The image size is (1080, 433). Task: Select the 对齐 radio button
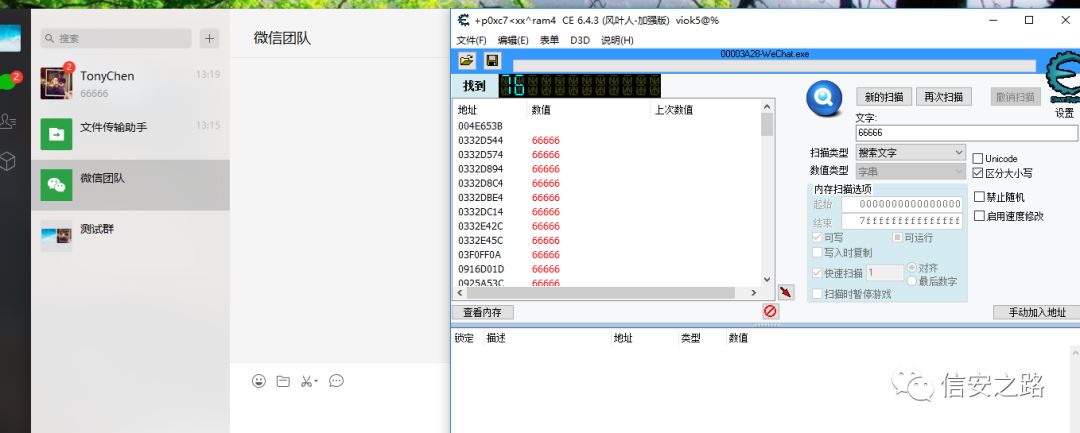912,267
